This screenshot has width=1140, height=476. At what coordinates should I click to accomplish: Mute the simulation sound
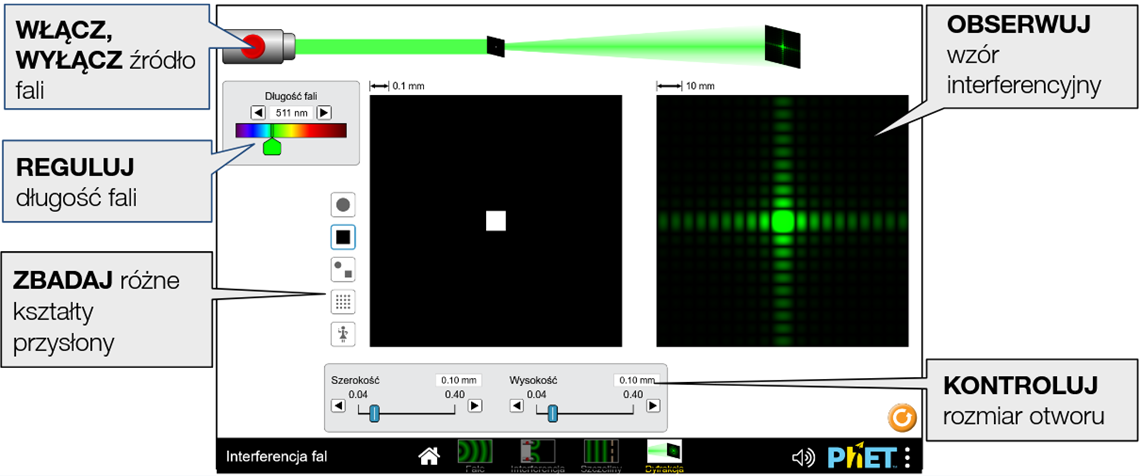[x=802, y=458]
